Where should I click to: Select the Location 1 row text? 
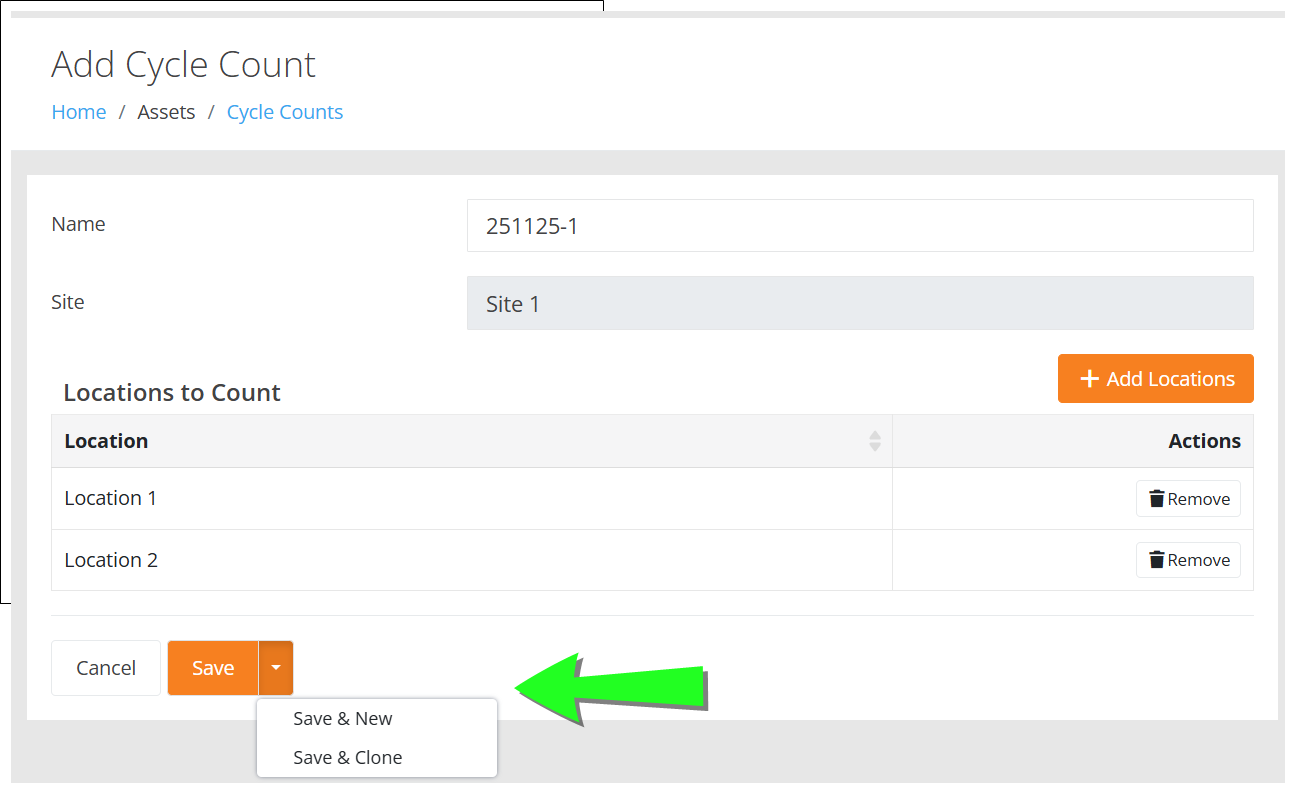click(111, 498)
